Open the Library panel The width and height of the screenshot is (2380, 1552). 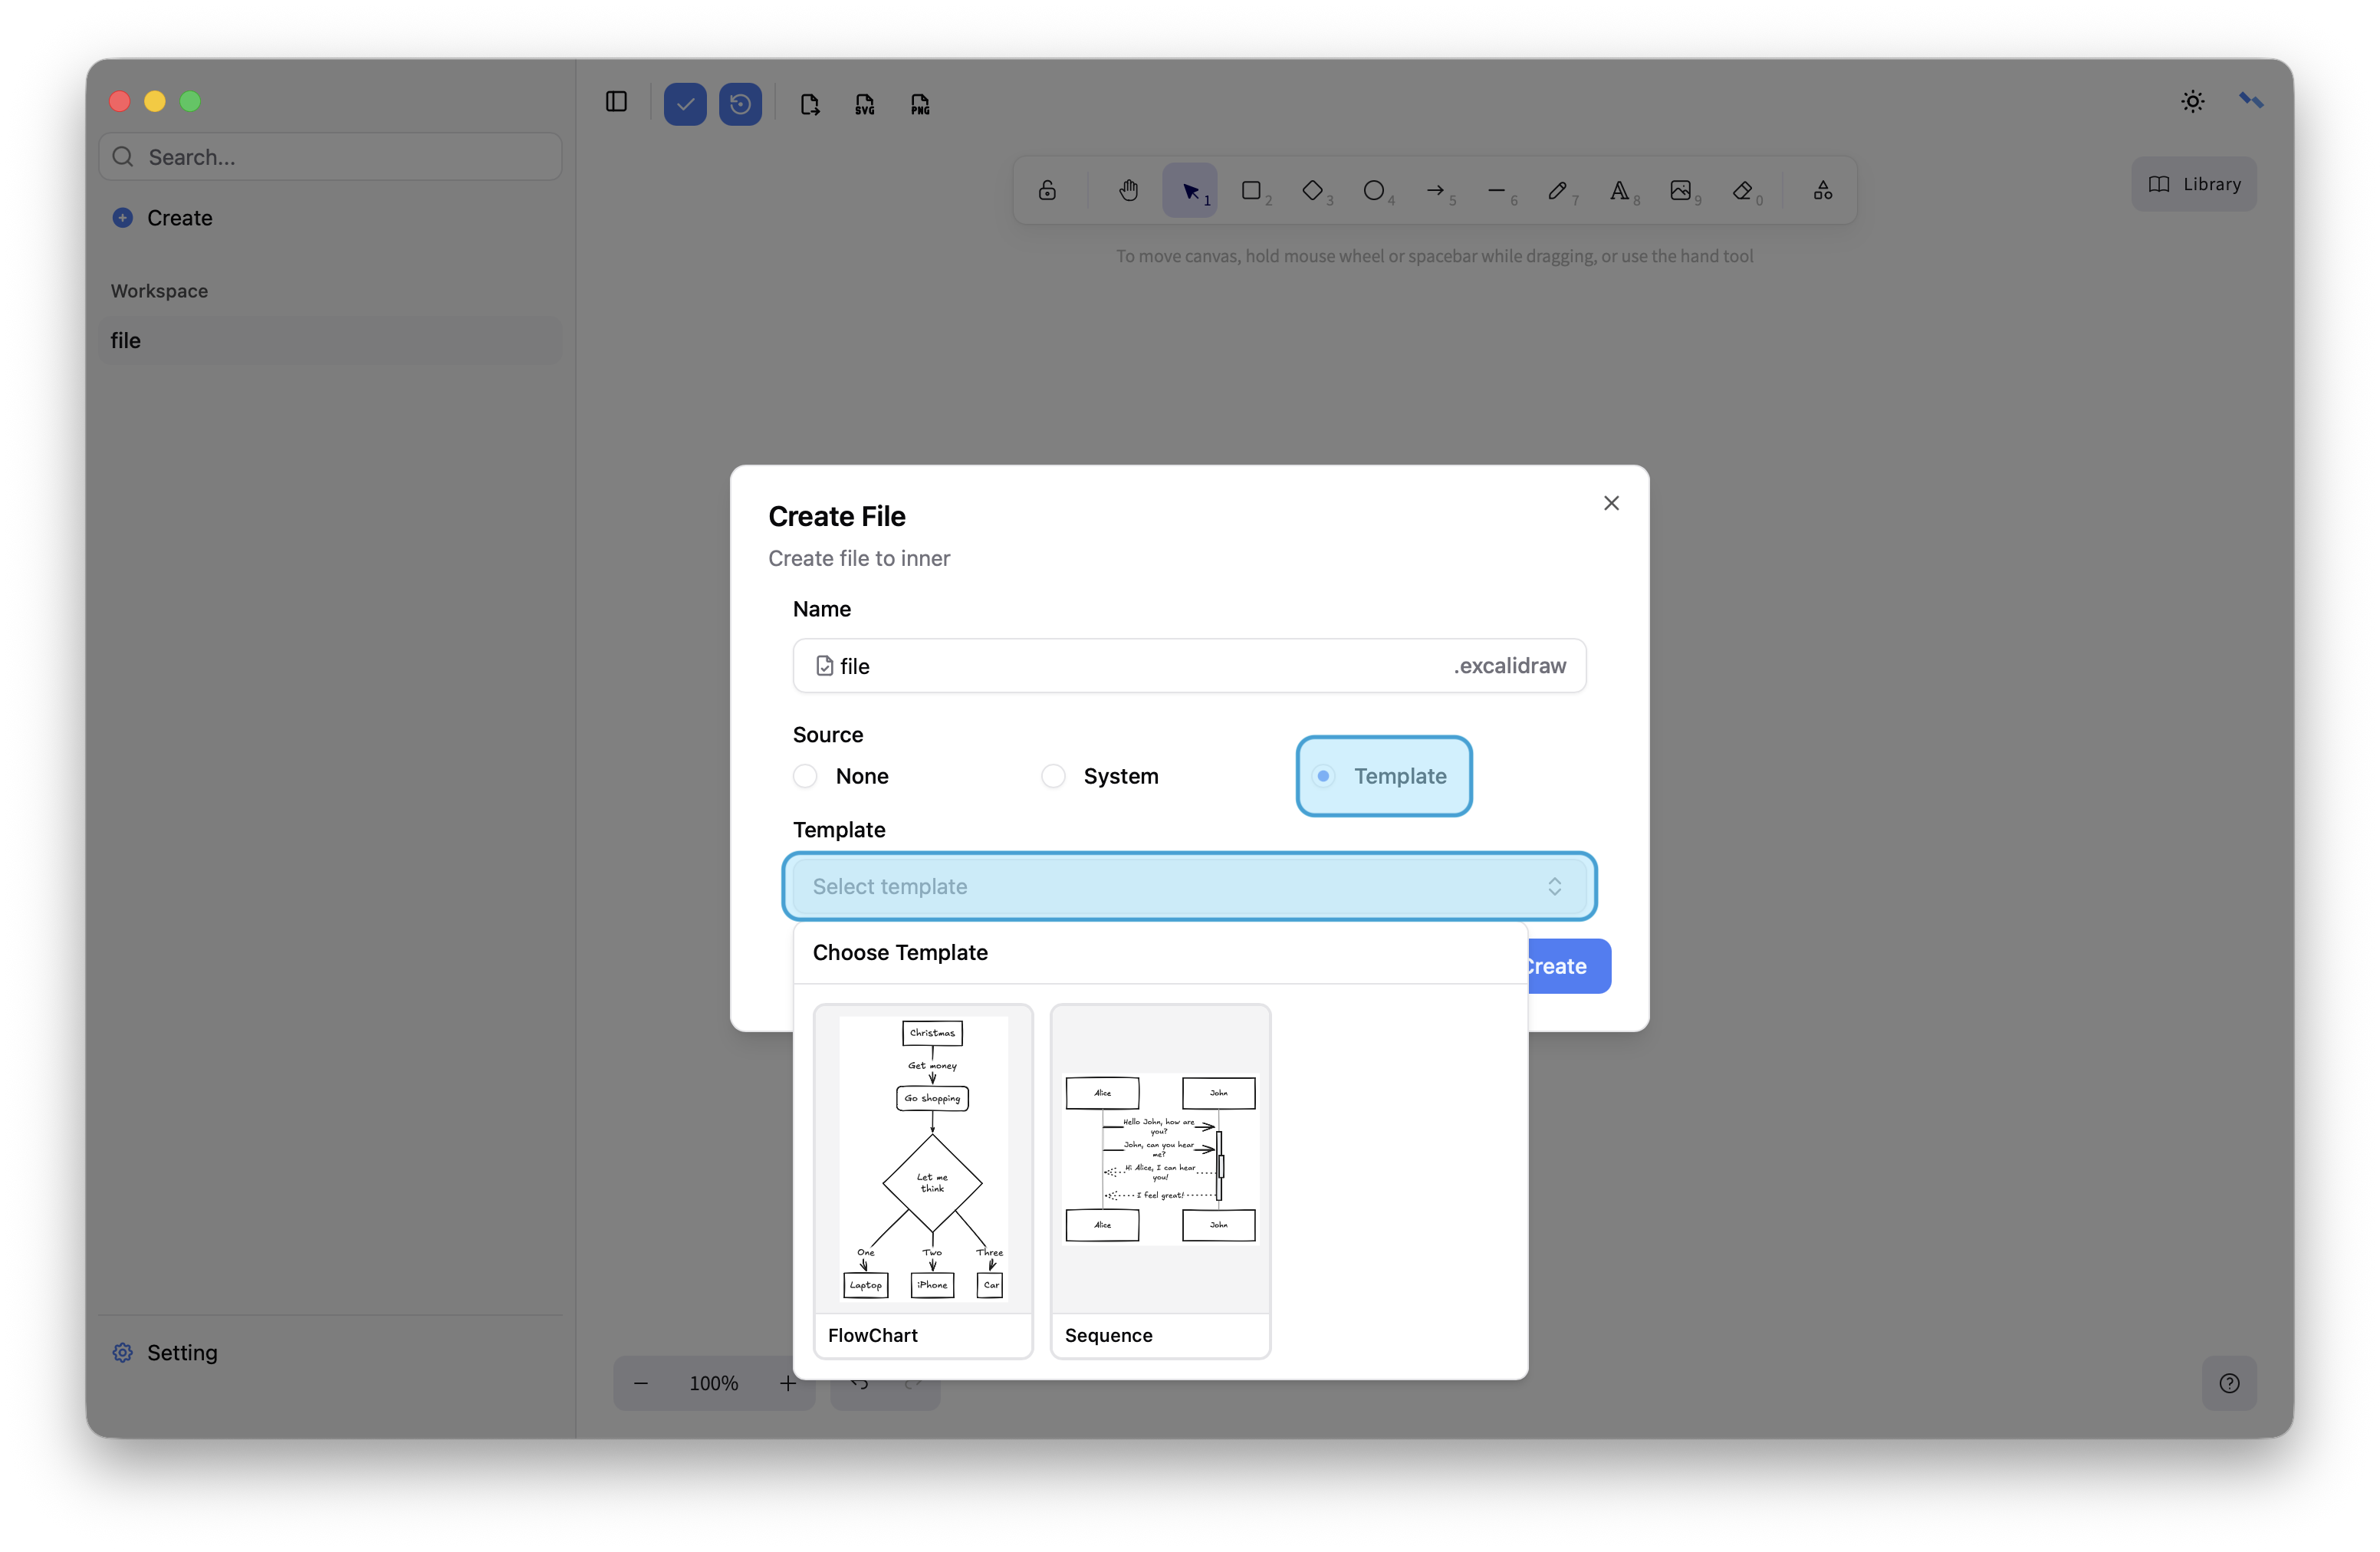click(x=2194, y=184)
